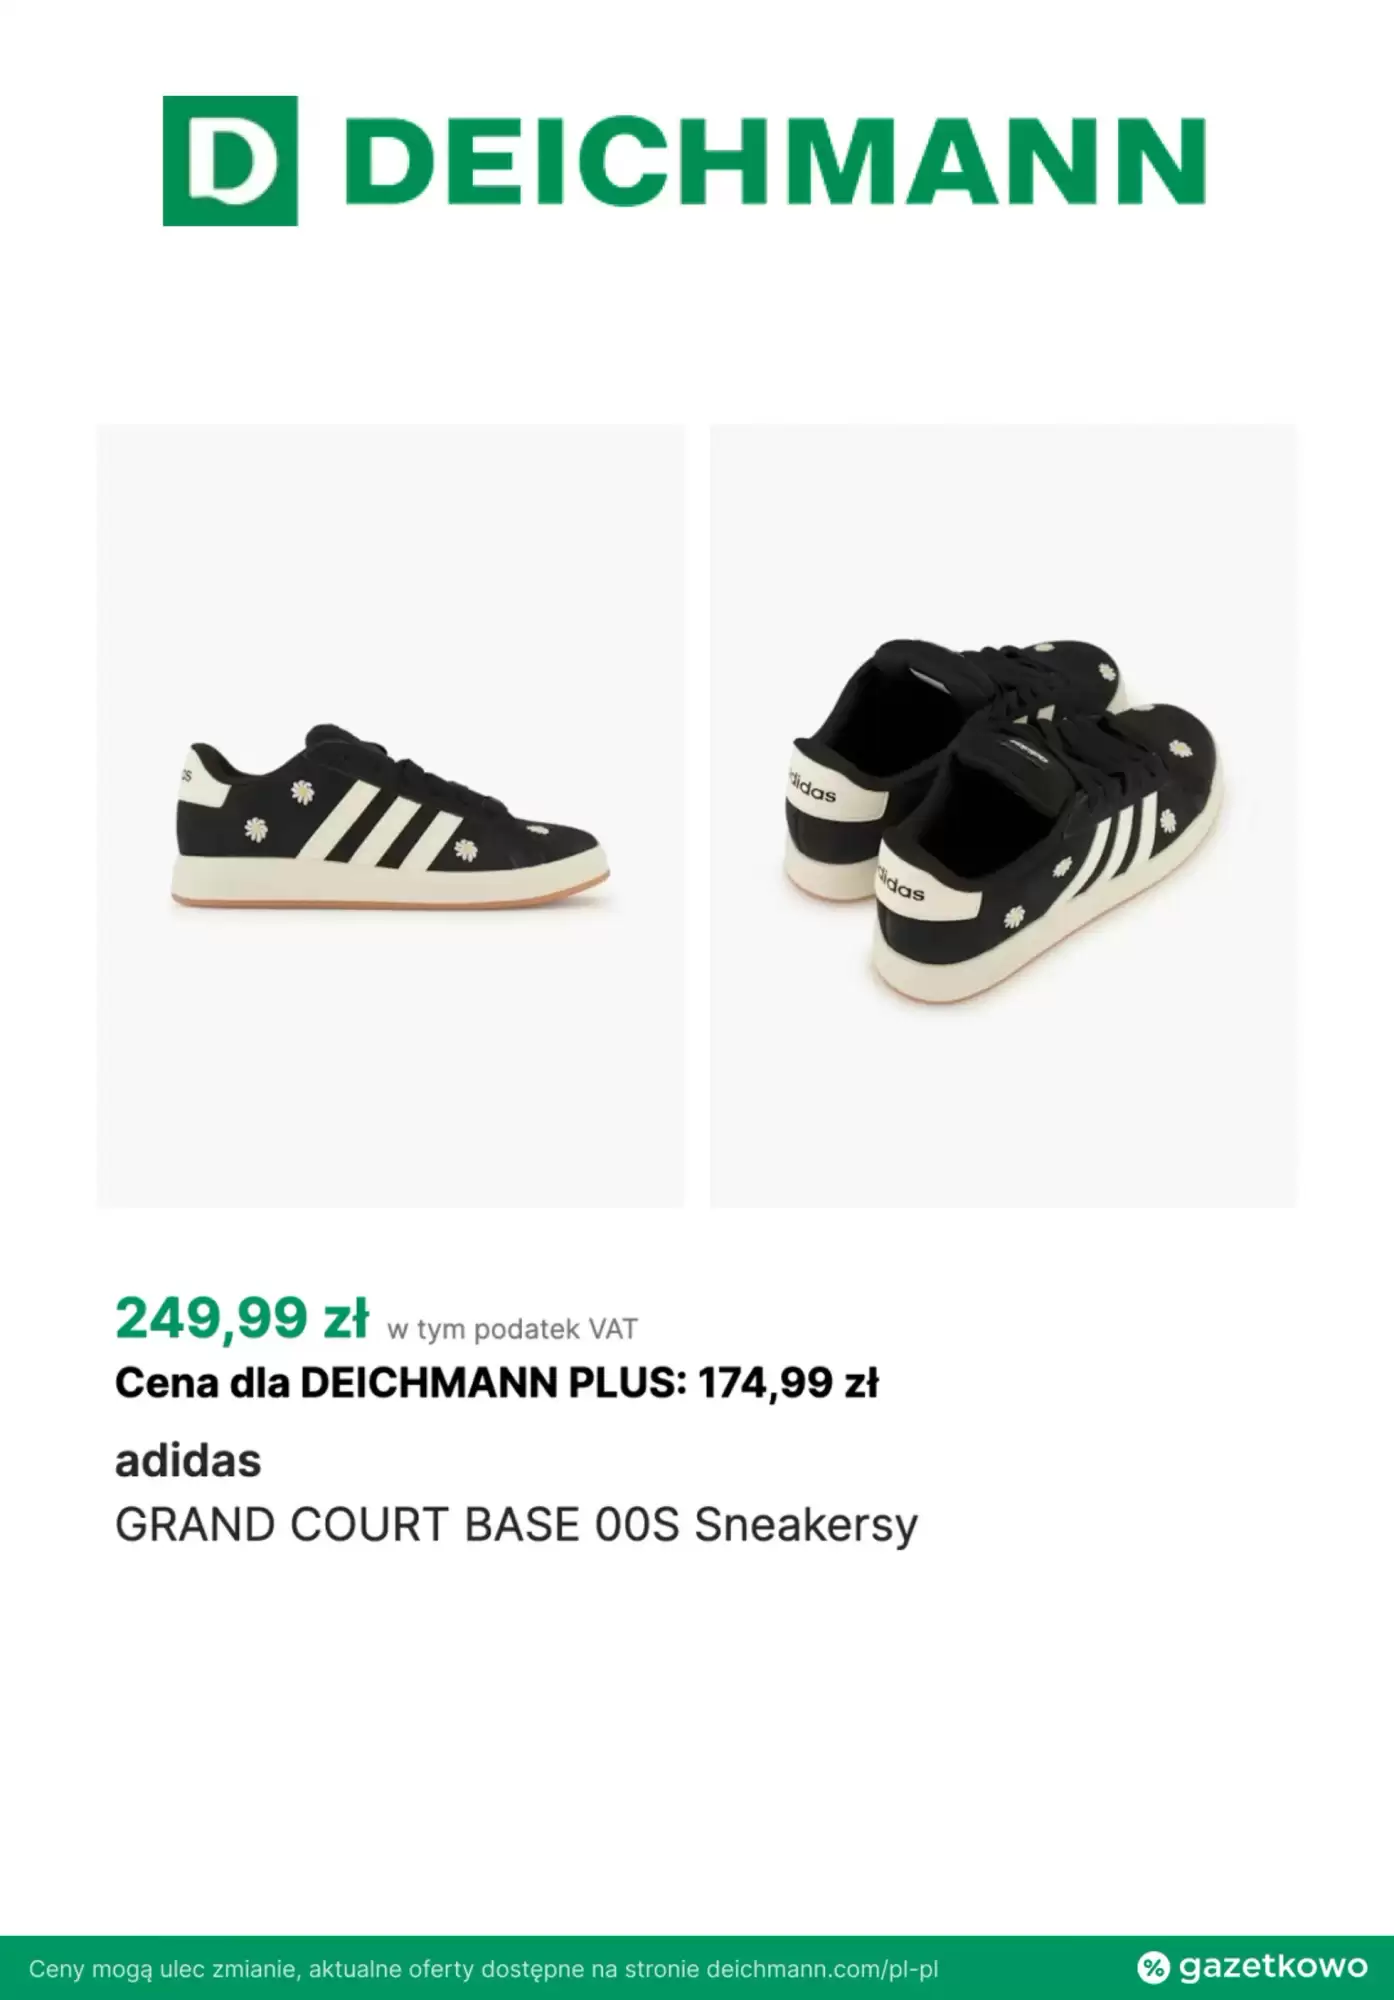Click the DEICHMANN wordmark in header
This screenshot has width=1394, height=2000.
click(x=780, y=161)
